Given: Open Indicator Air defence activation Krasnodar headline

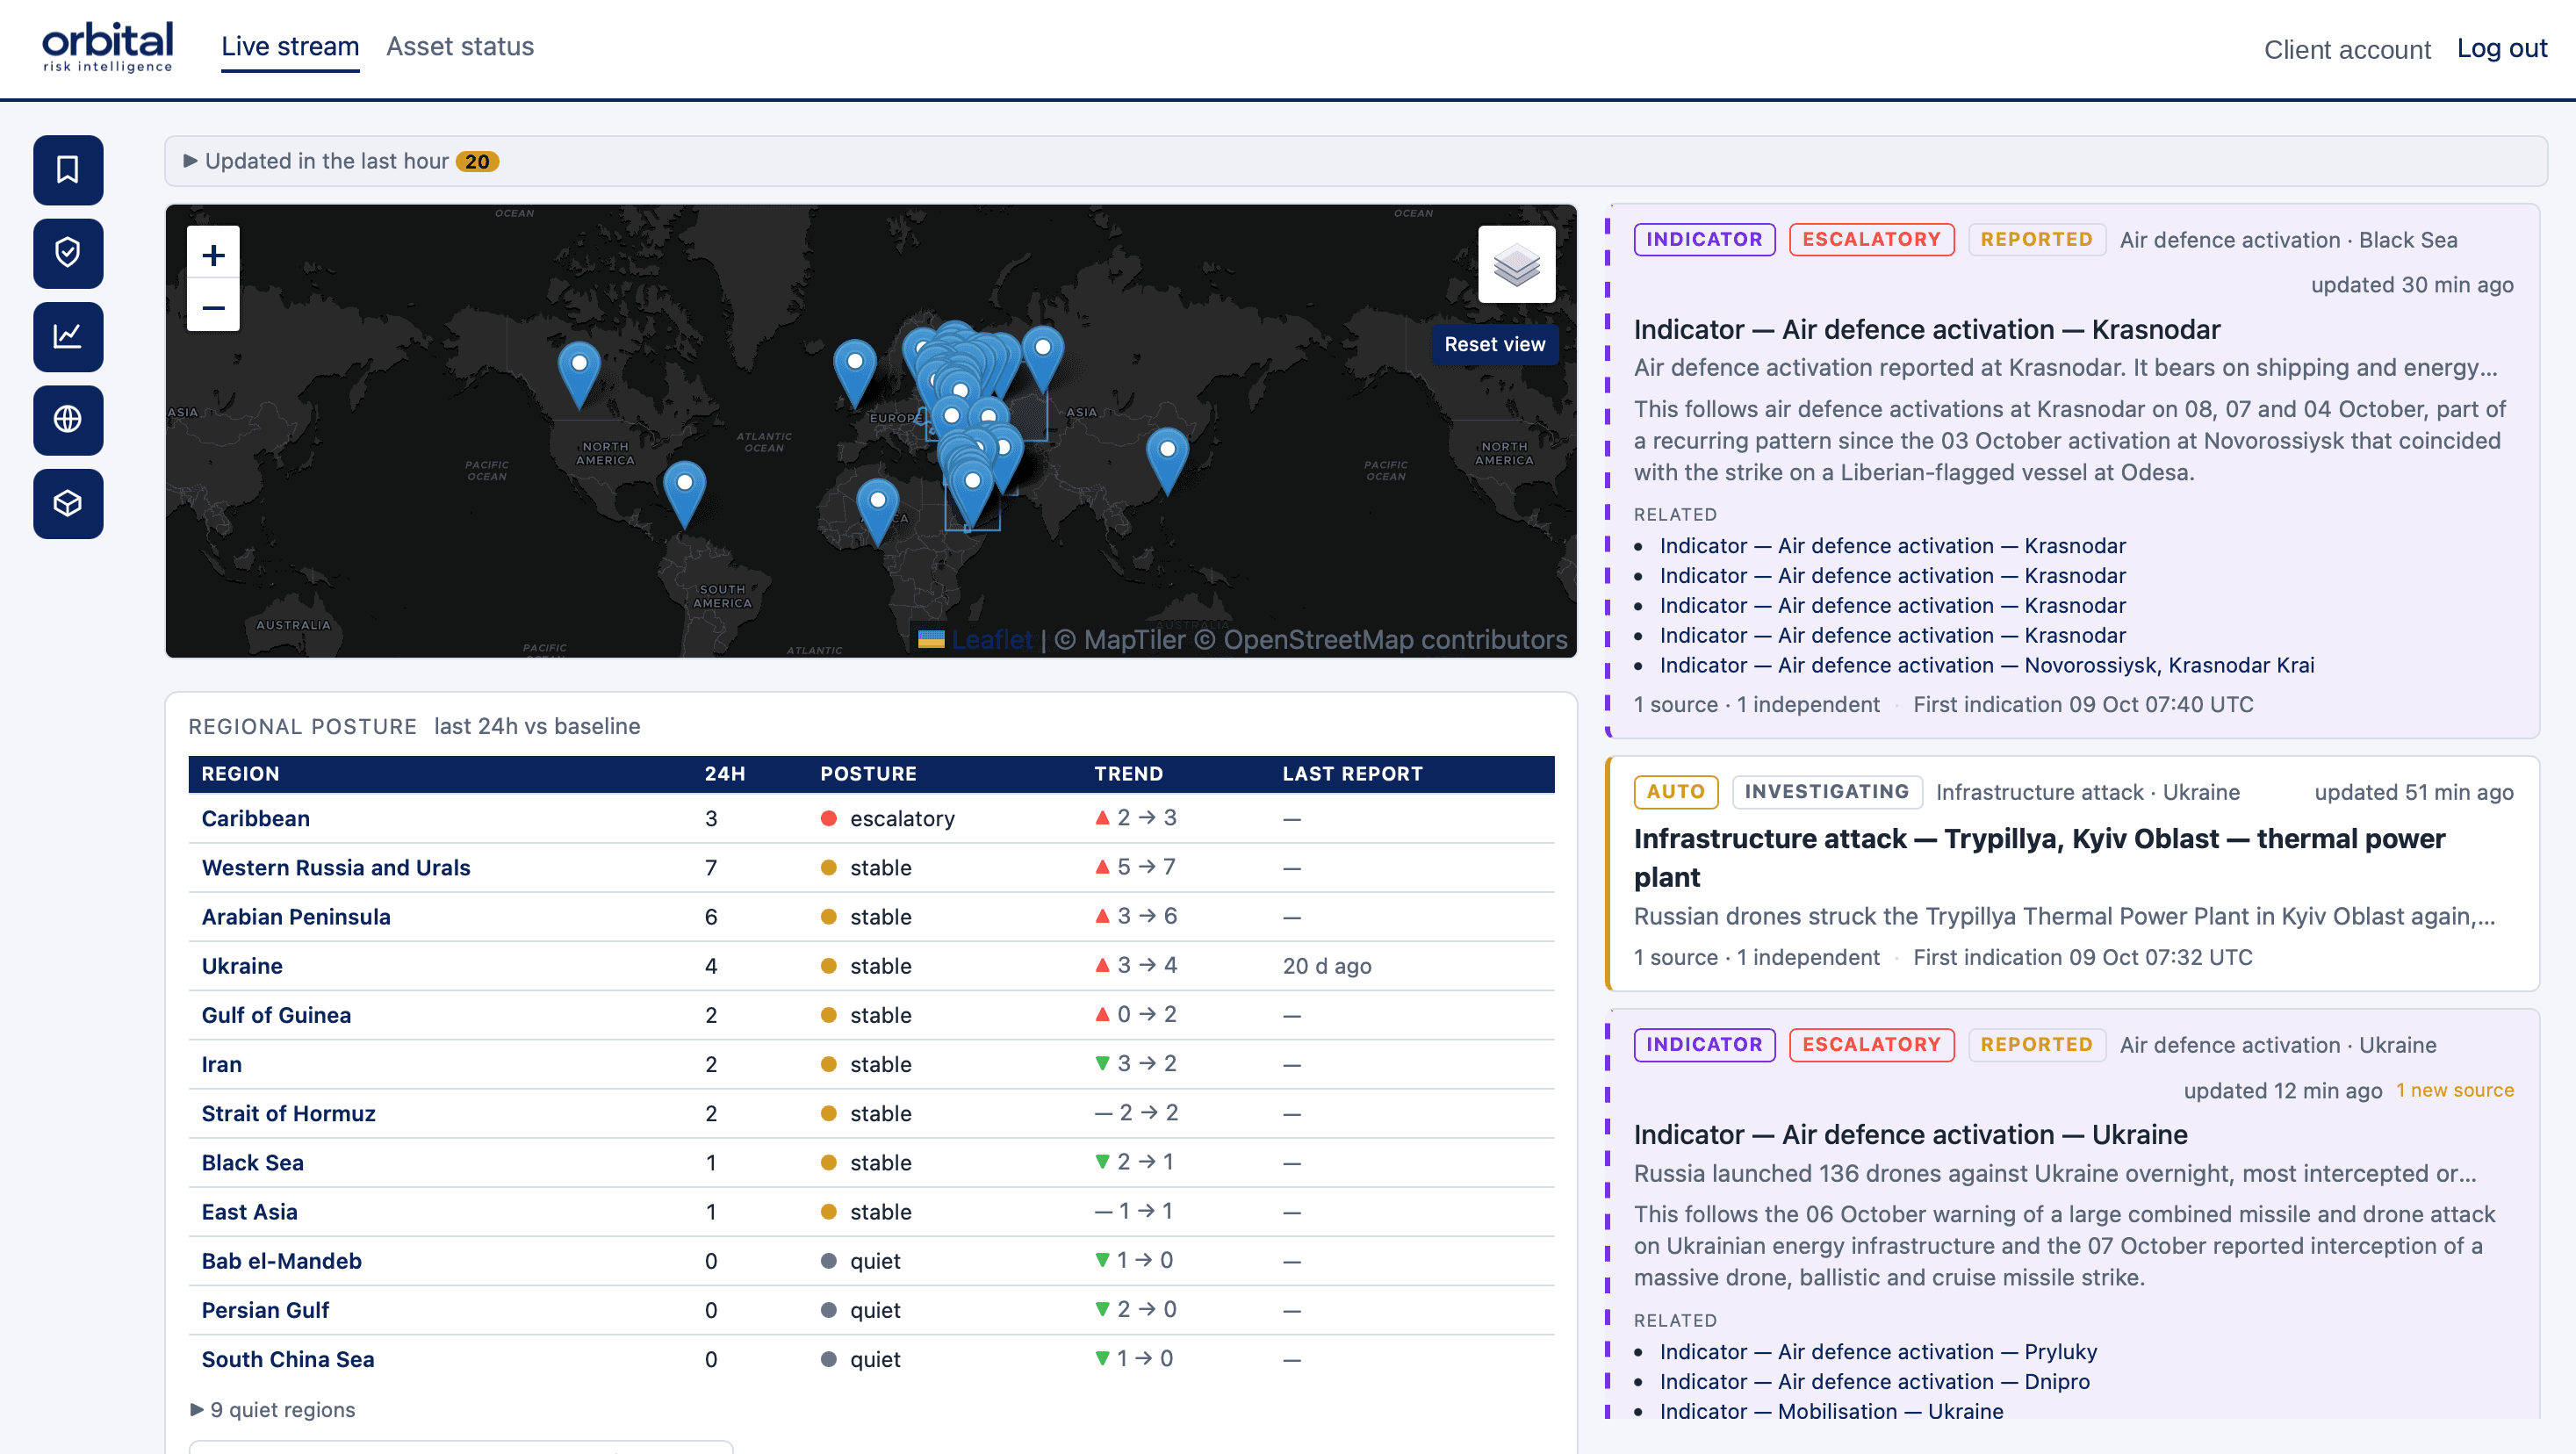Looking at the screenshot, I should 1926,329.
